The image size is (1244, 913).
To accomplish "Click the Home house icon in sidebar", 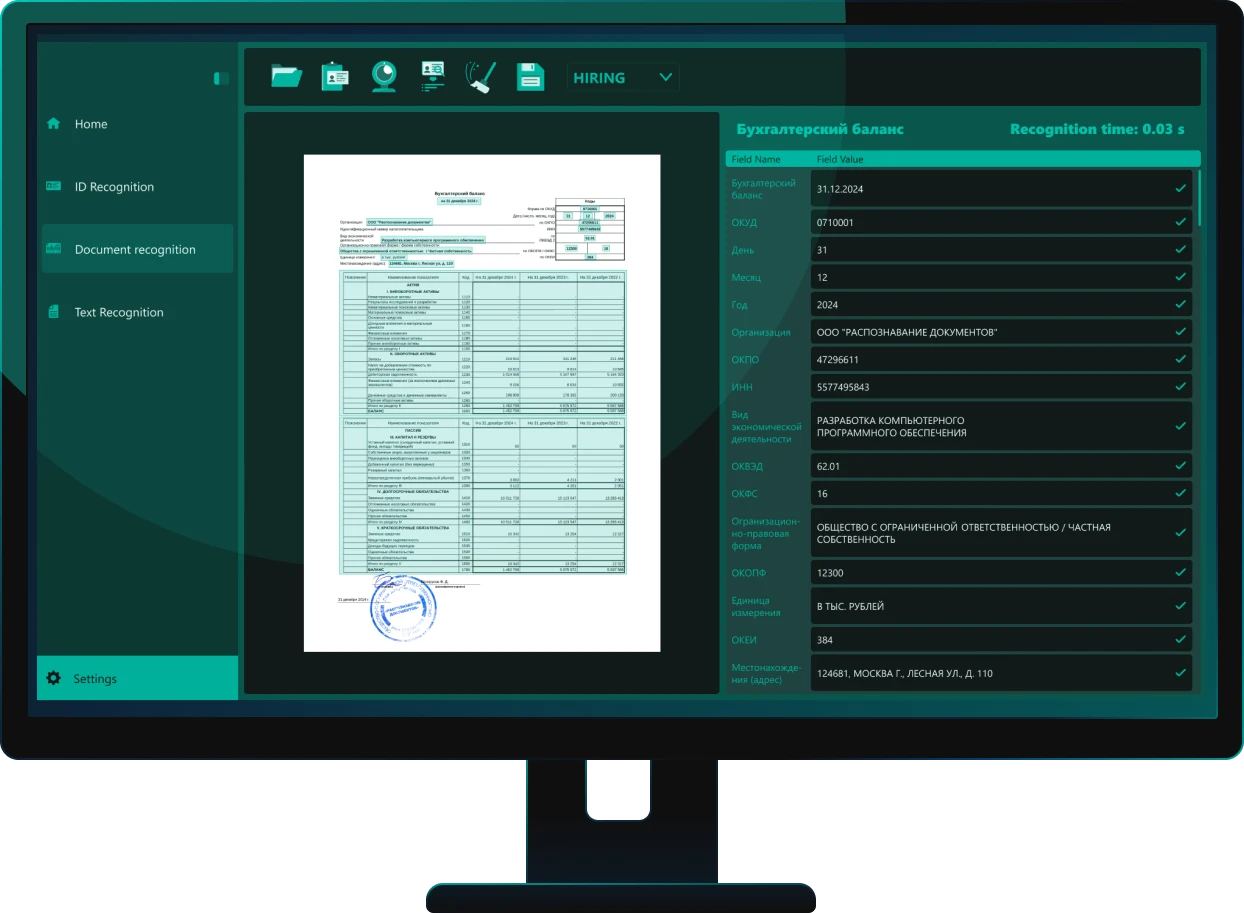I will (x=54, y=124).
